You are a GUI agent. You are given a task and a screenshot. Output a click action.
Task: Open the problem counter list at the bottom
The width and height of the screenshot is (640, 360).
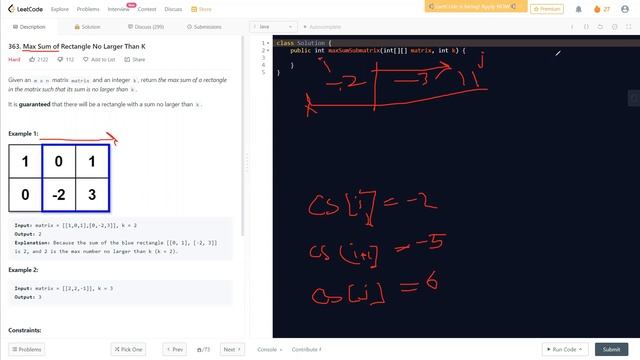pos(203,349)
